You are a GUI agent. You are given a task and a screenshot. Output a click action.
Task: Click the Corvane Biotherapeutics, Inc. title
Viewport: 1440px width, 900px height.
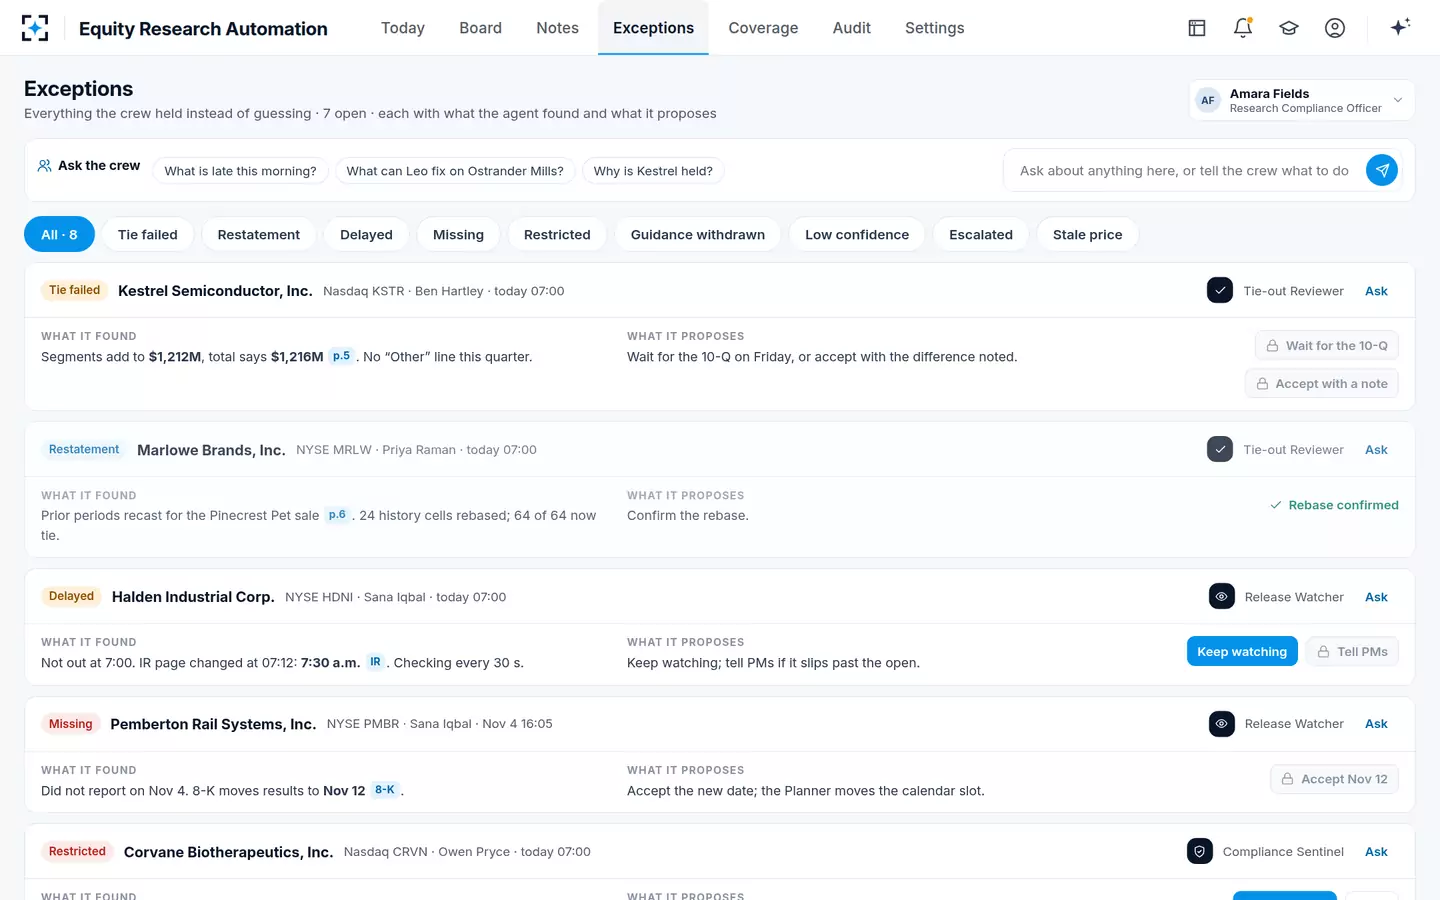pyautogui.click(x=228, y=852)
